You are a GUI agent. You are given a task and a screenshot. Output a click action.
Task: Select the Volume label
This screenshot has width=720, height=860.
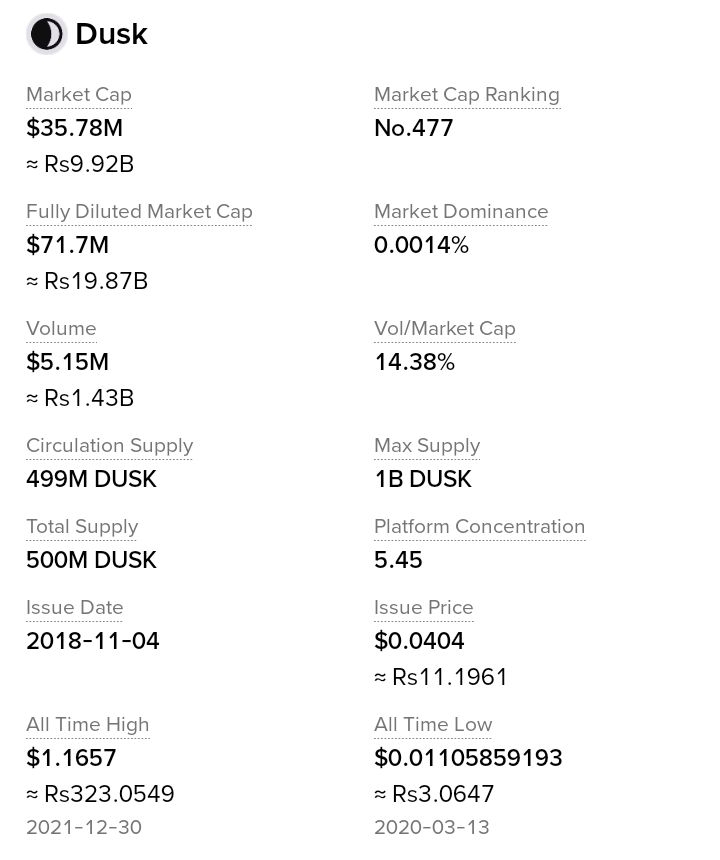61,329
